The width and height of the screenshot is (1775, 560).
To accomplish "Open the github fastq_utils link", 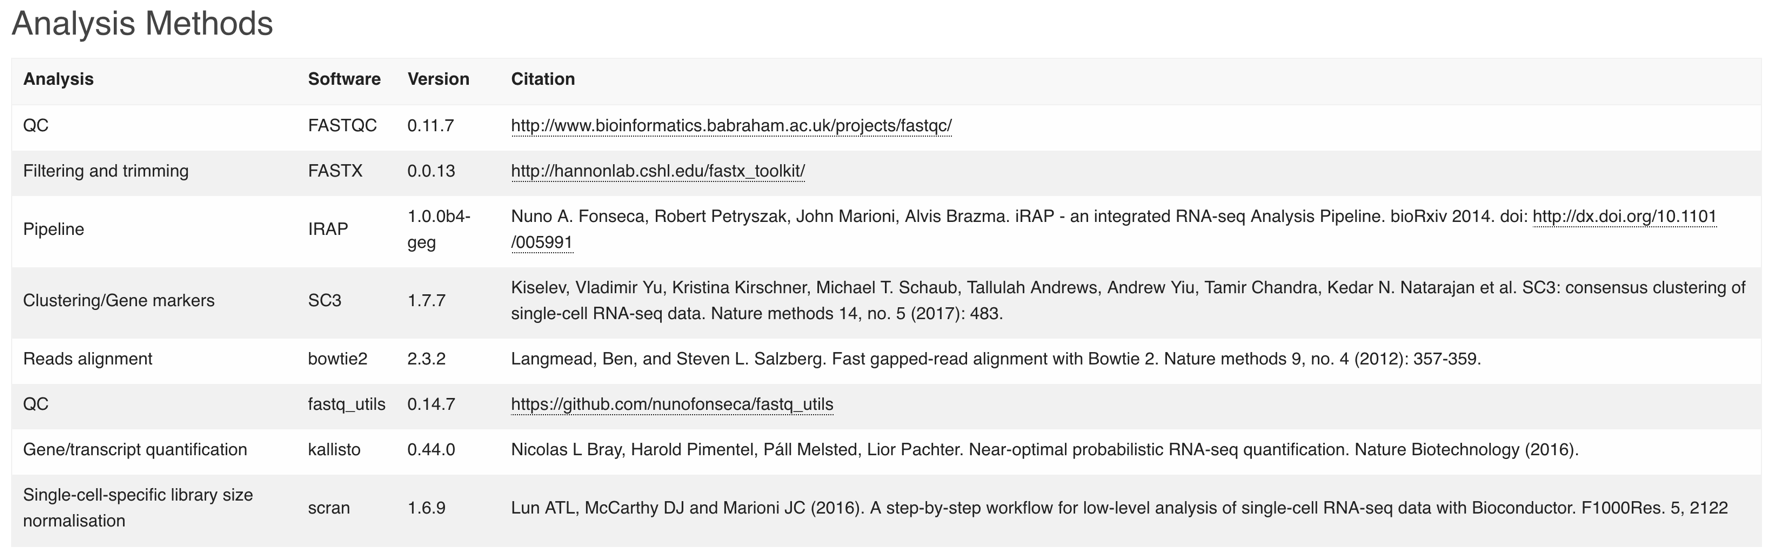I will (x=672, y=404).
